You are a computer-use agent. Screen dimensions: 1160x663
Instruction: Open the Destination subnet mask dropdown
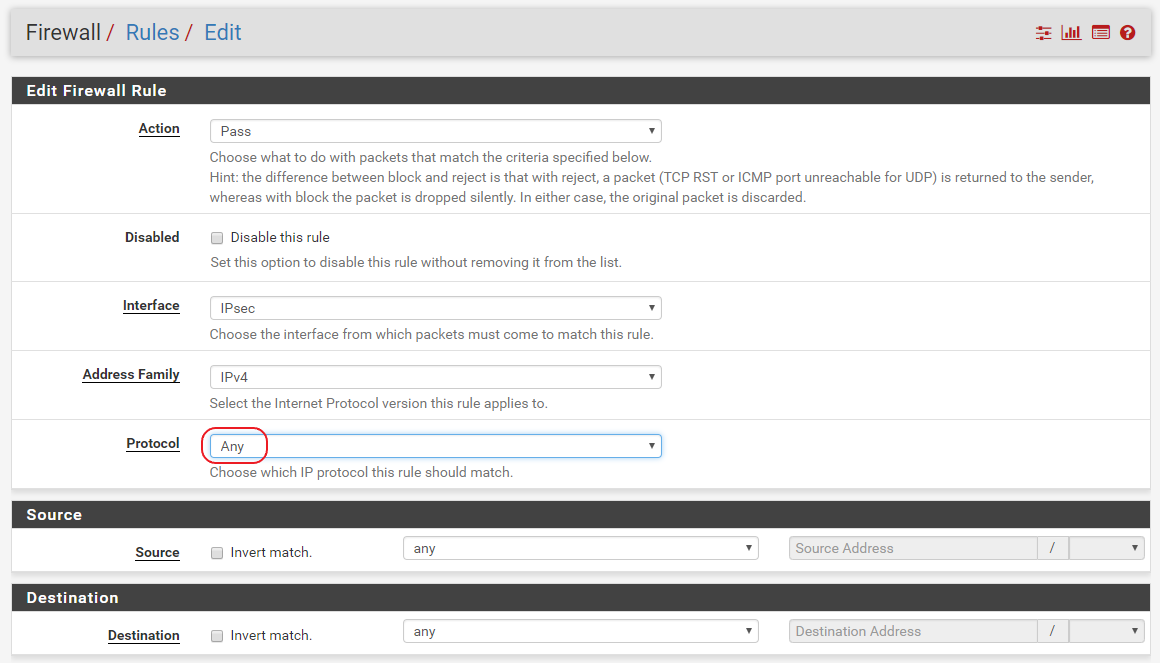pos(1107,631)
